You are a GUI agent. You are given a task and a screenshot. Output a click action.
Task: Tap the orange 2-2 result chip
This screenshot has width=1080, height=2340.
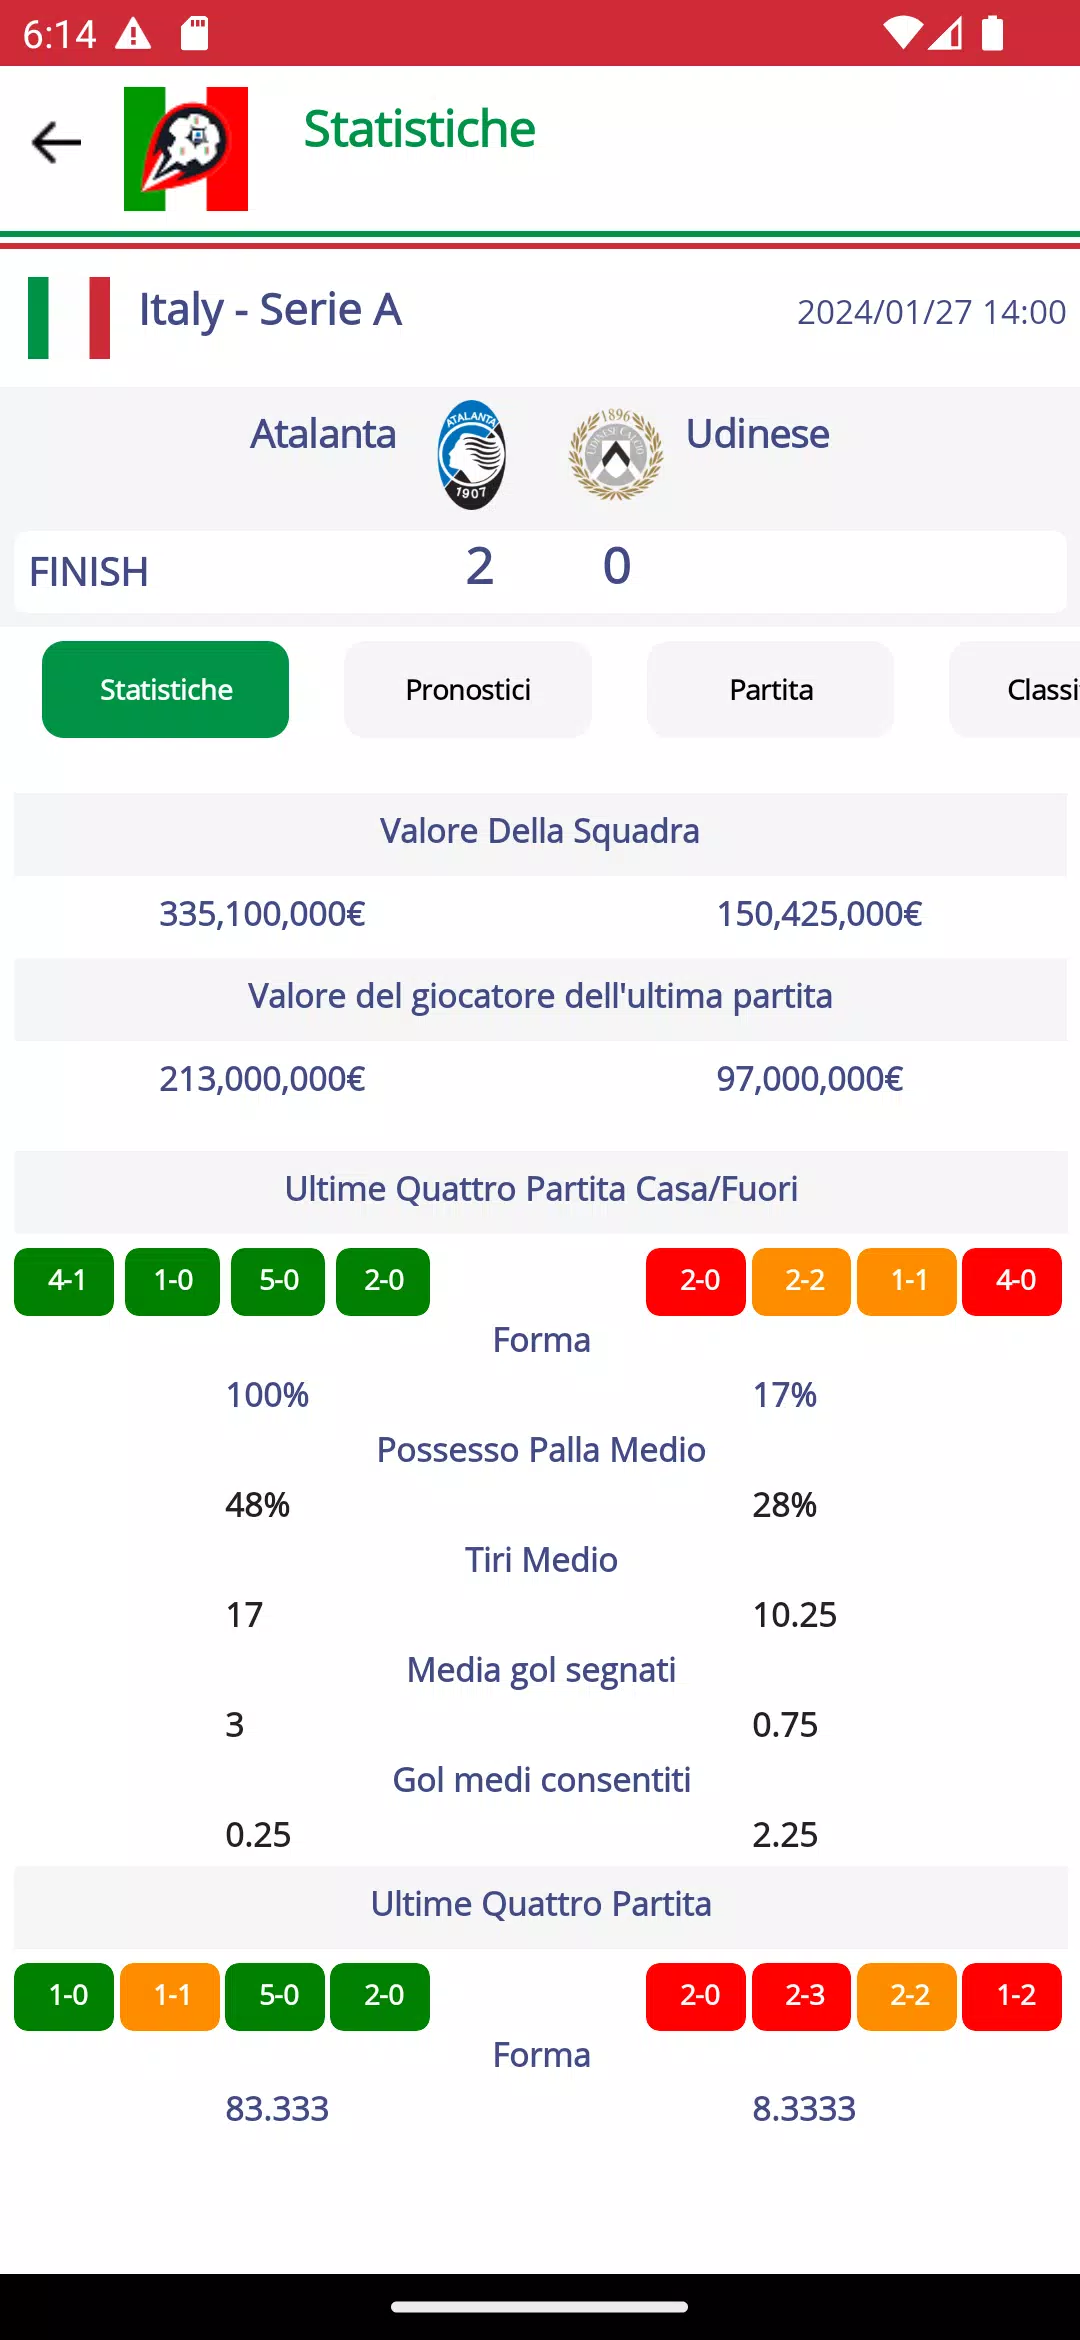[802, 1281]
